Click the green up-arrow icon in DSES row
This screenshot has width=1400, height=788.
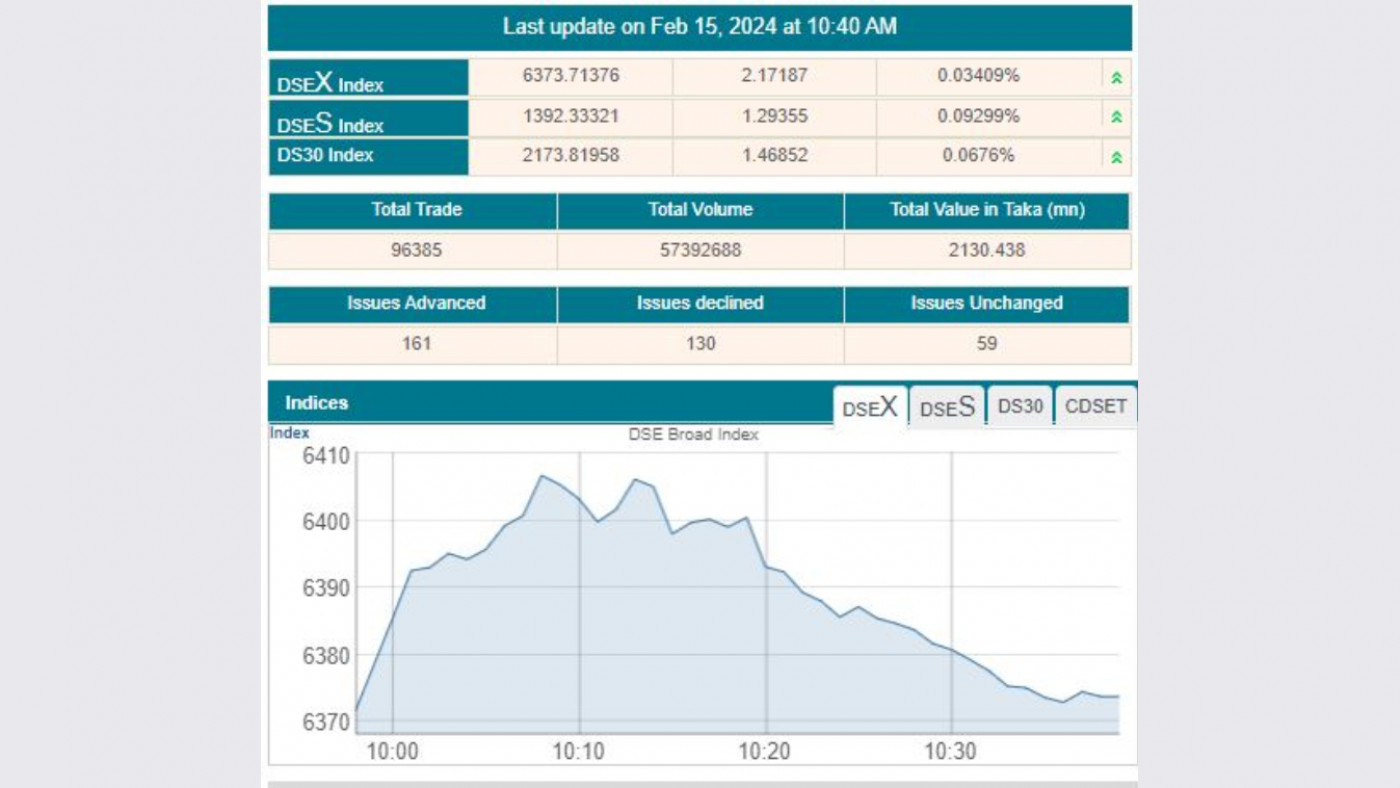1116,117
